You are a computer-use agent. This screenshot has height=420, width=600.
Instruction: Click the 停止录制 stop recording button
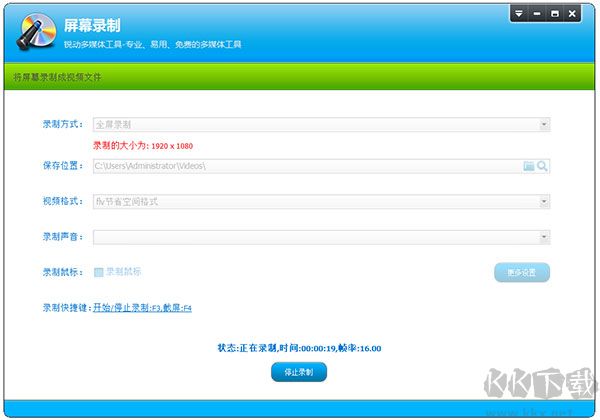pyautogui.click(x=298, y=372)
